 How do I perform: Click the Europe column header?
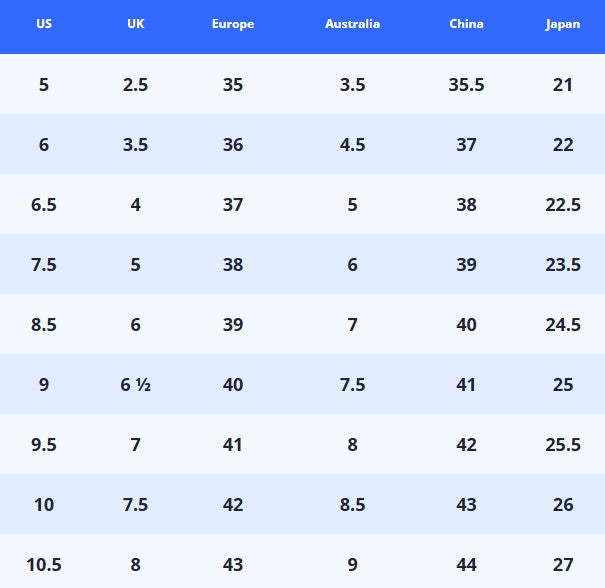(233, 24)
